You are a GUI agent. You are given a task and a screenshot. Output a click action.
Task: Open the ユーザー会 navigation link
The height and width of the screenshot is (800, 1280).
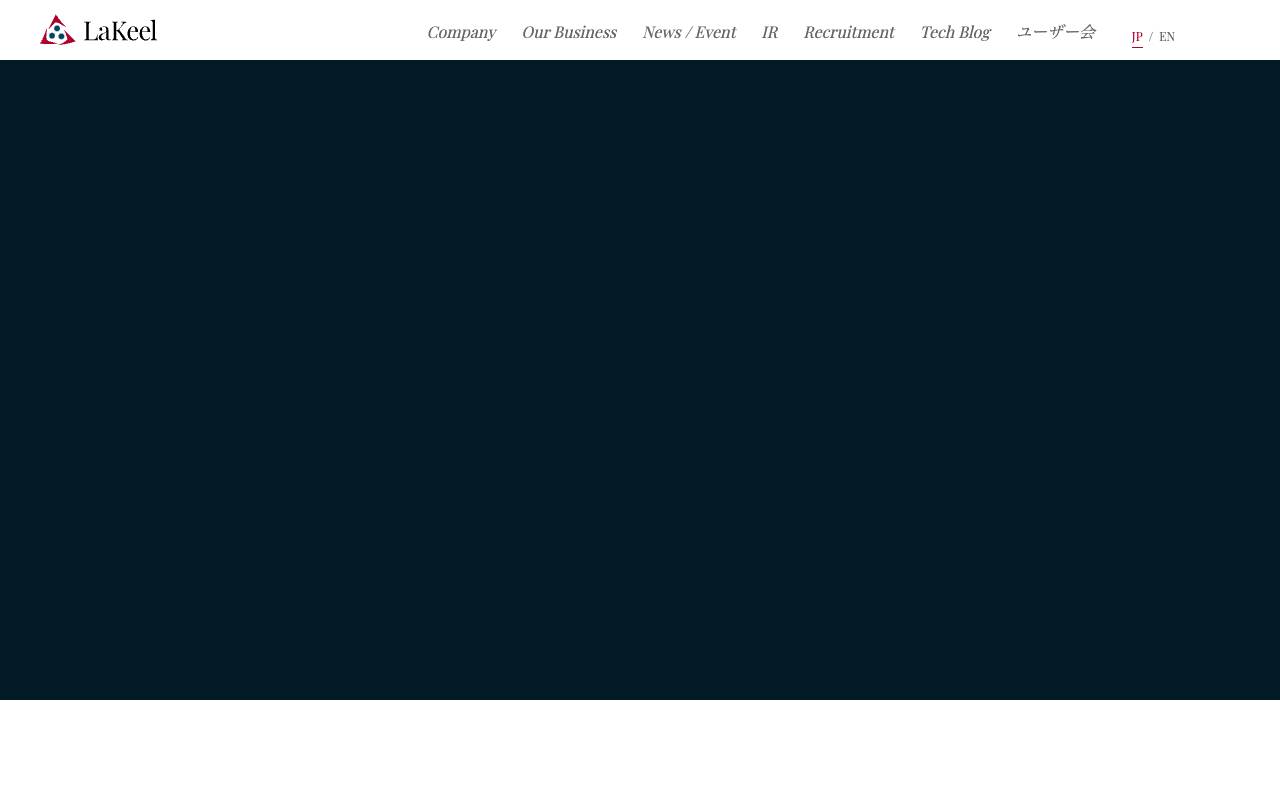[1056, 32]
